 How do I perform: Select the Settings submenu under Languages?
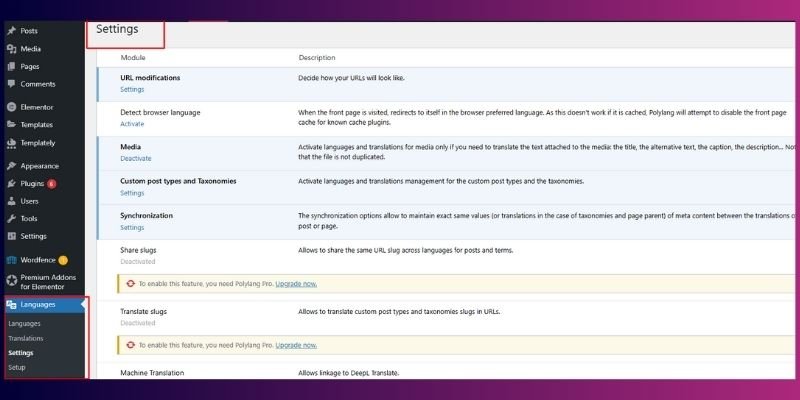pyautogui.click(x=20, y=353)
